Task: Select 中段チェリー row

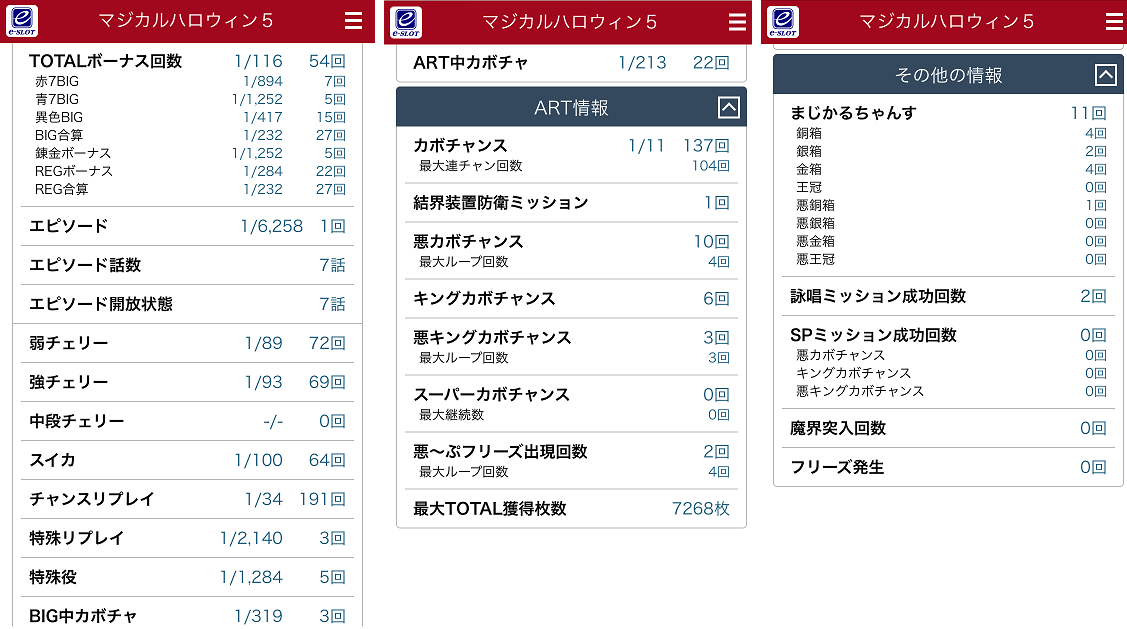Action: 187,421
